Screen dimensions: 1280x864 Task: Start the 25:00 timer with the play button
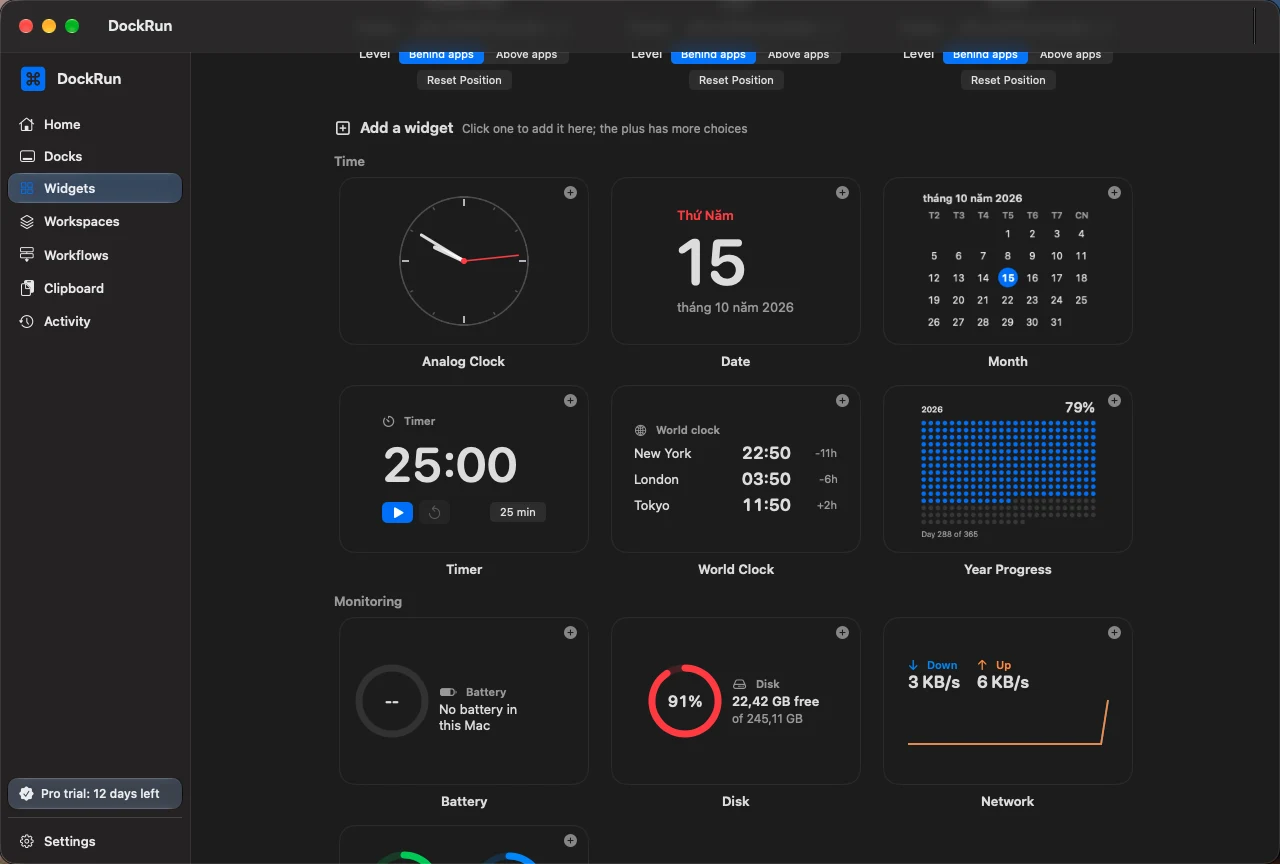tap(397, 512)
